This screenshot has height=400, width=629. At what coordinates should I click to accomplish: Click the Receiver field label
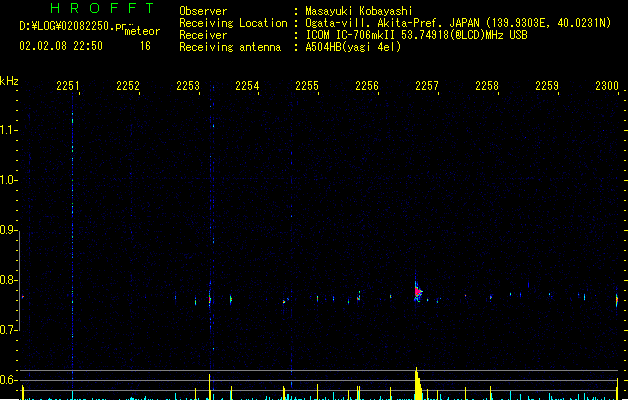203,35
